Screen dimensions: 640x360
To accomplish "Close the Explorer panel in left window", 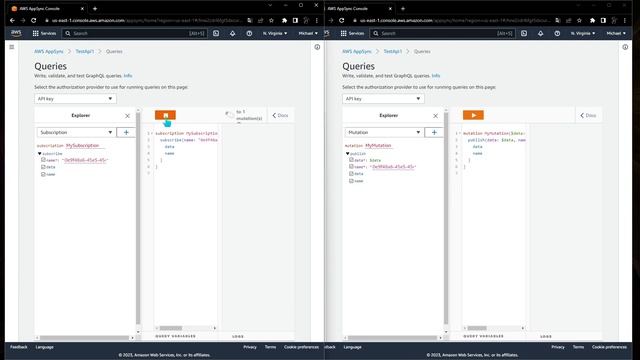I will pos(127,116).
